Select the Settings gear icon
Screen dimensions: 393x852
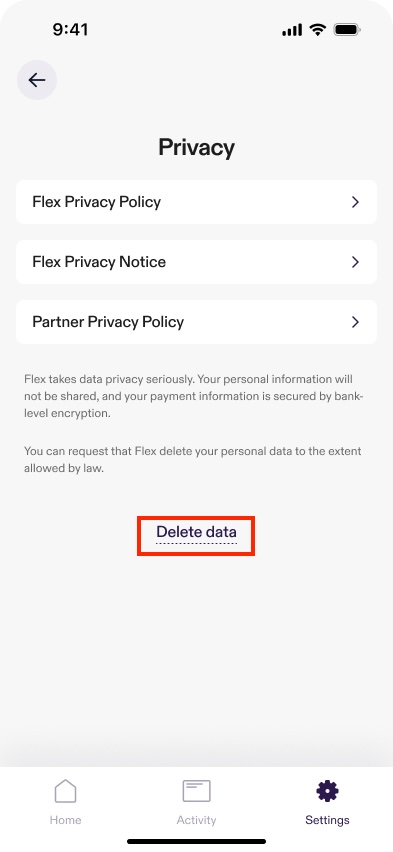tap(327, 791)
